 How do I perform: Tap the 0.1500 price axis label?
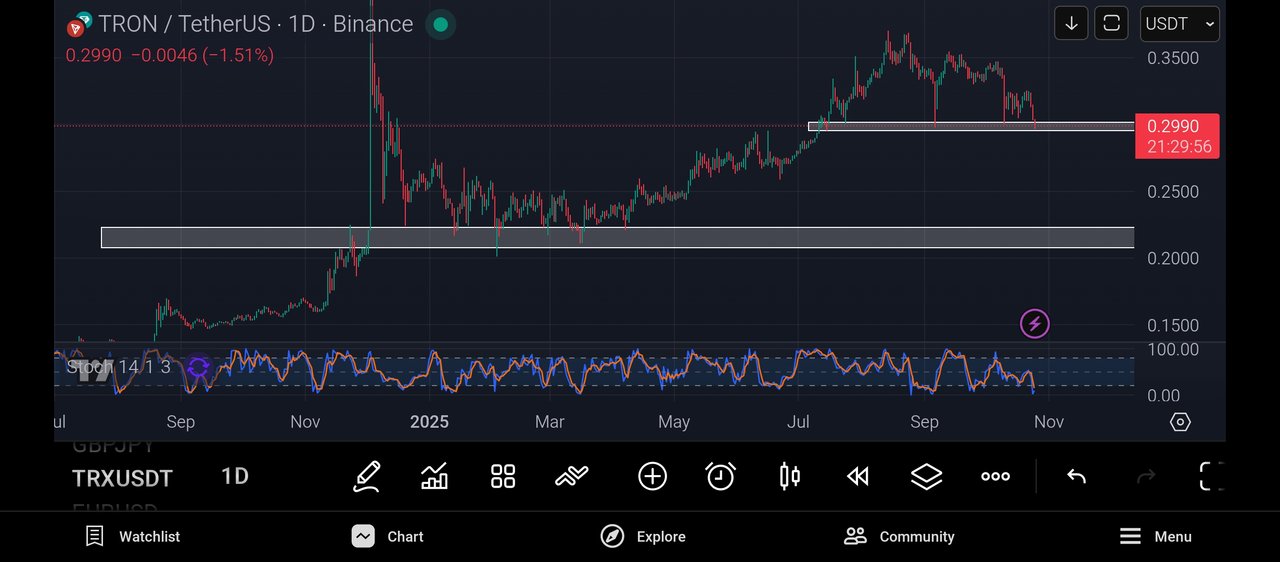click(1173, 325)
